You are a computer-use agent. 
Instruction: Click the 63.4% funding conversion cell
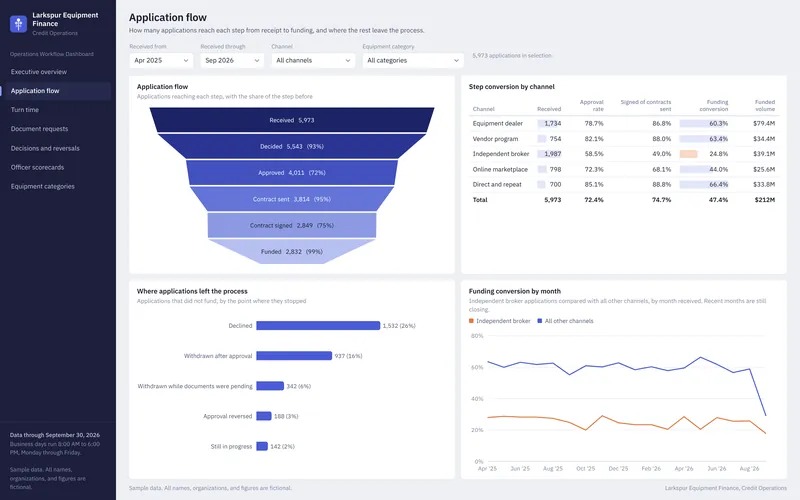[x=718, y=139]
